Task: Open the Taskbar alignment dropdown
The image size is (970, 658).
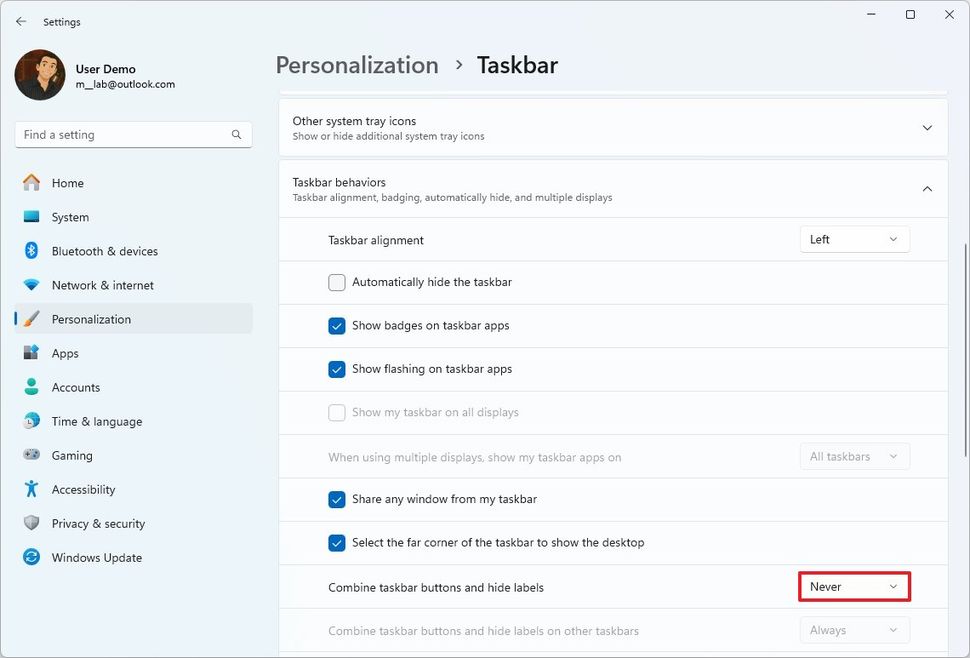Action: (854, 239)
